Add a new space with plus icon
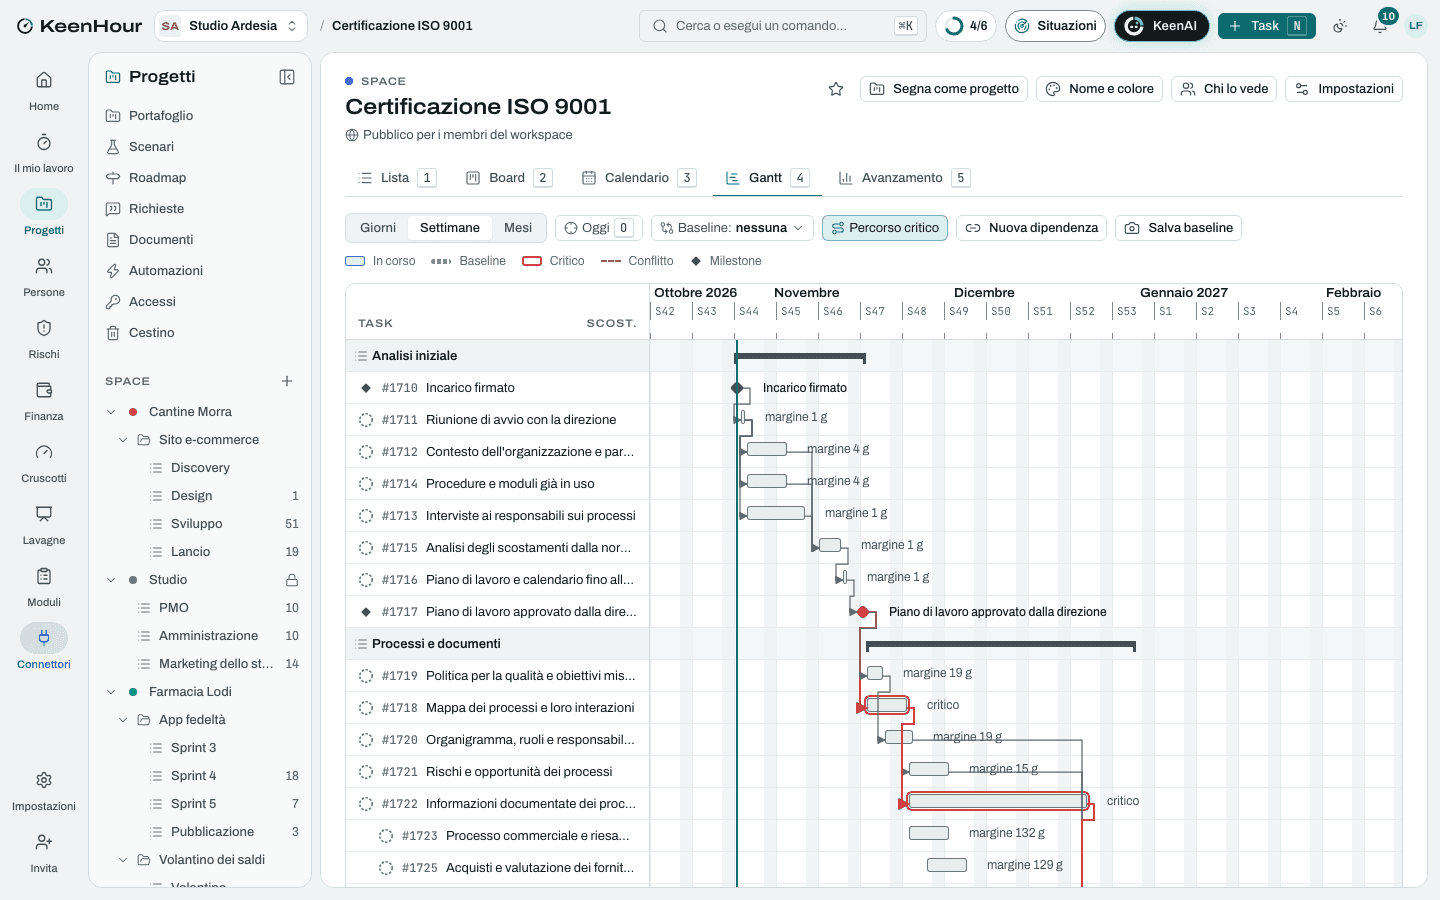 click(x=287, y=381)
